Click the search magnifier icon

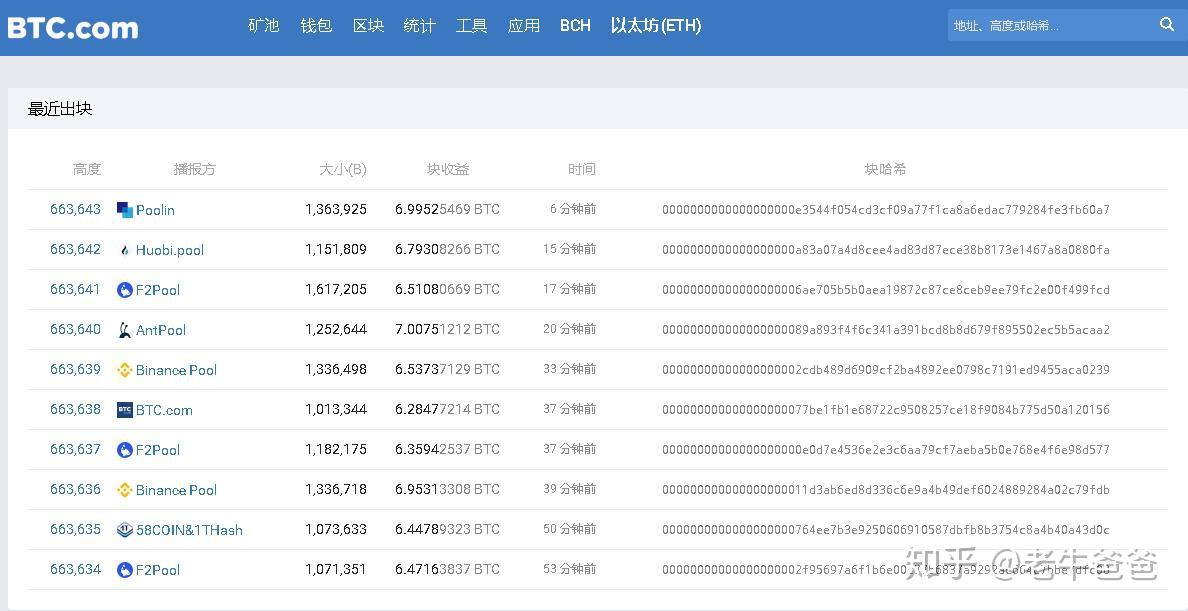(x=1167, y=24)
